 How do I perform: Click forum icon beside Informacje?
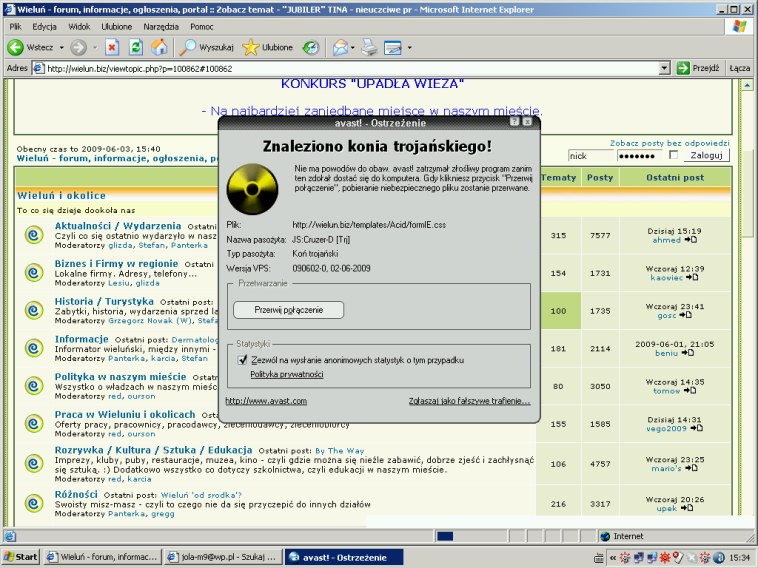pos(34,348)
